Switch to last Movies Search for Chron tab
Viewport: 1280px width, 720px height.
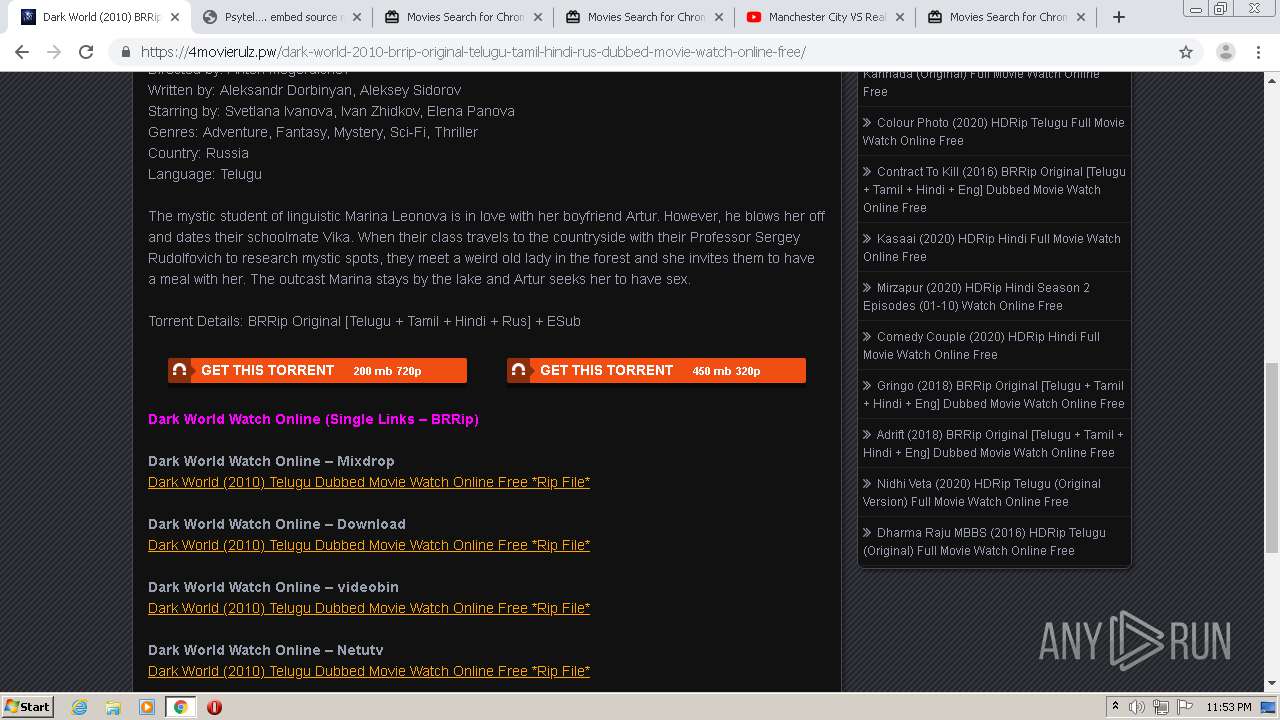[x=1007, y=17]
